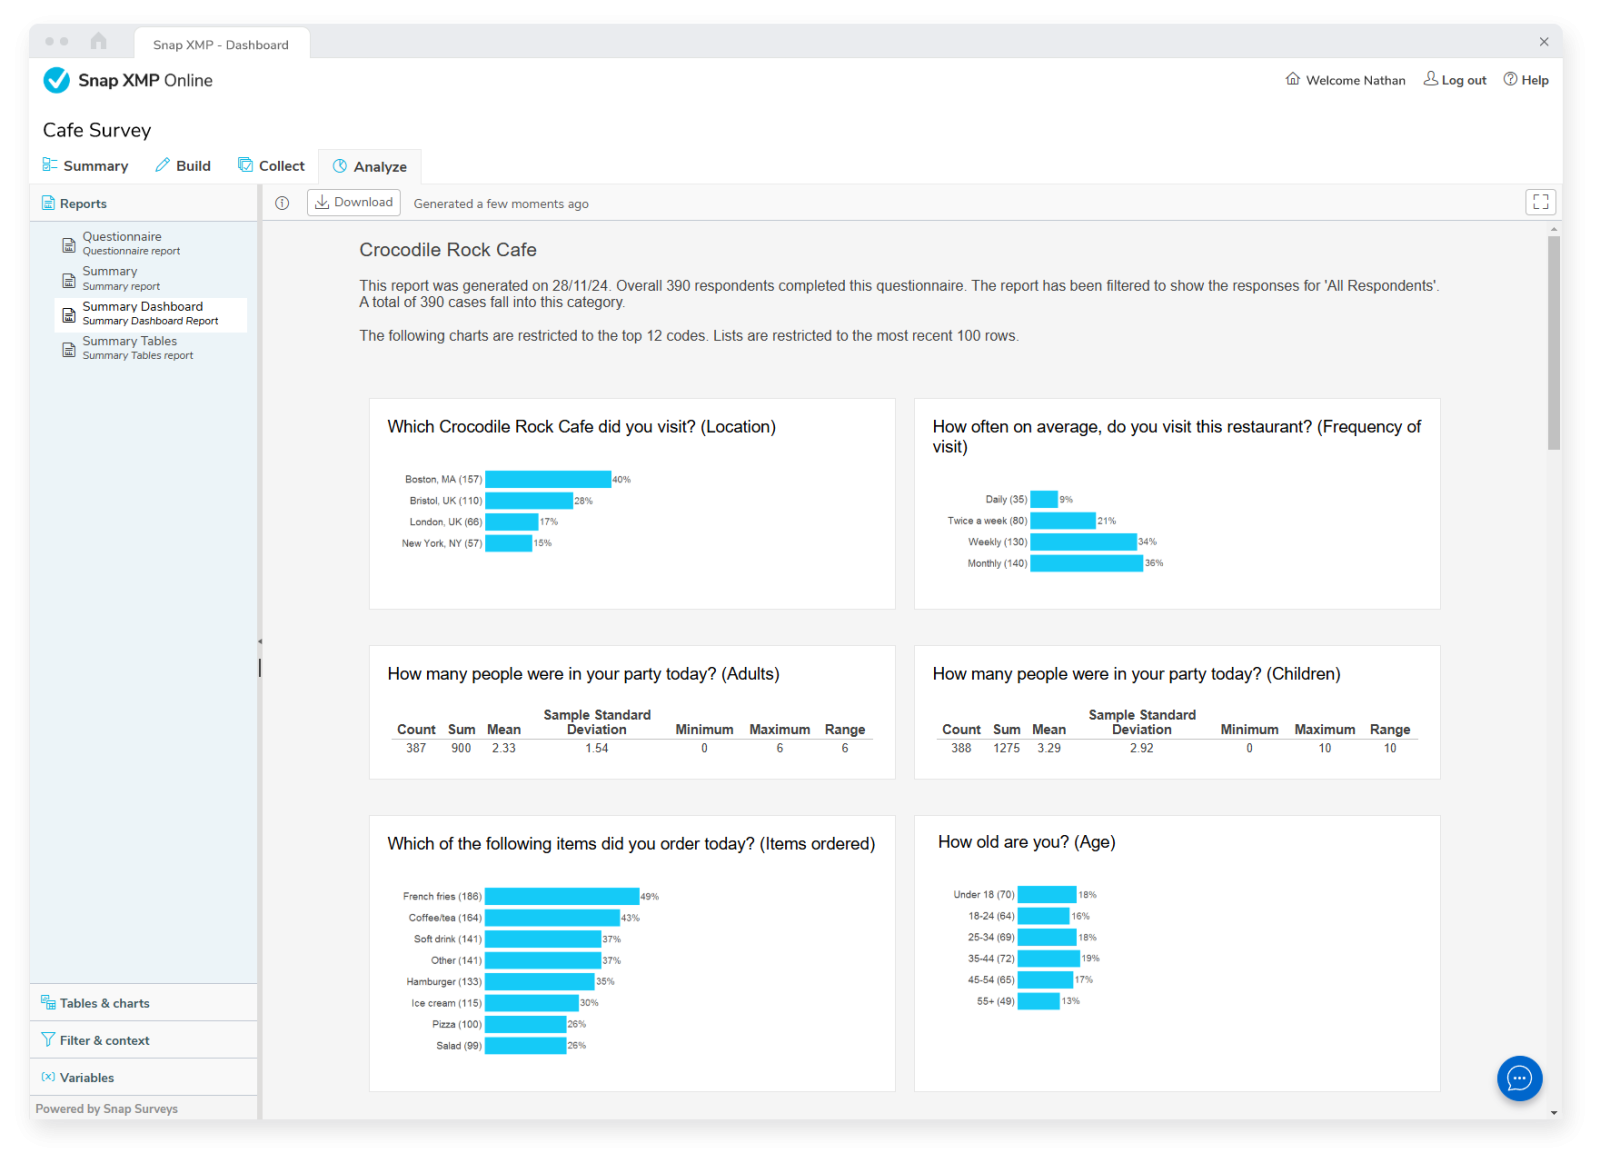The image size is (1600, 1163).
Task: Click the report vertical scrollbar thumb
Action: [x=1553, y=343]
